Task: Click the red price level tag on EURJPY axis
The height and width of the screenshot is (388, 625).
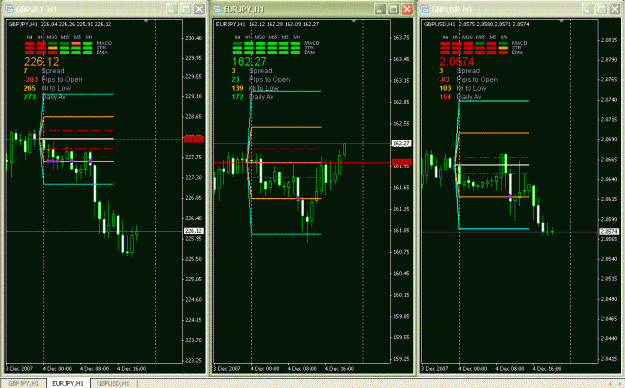Action: pos(402,162)
